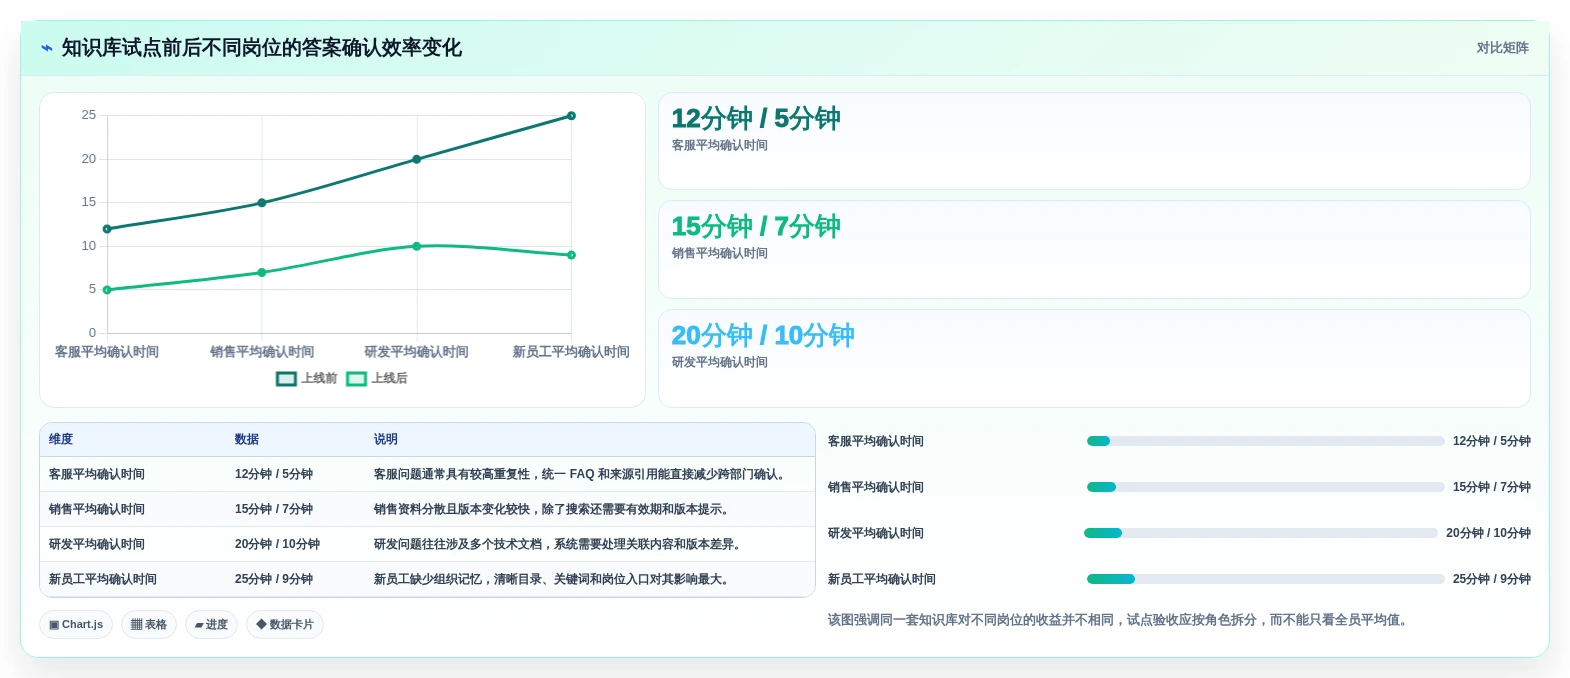Image resolution: width=1570 pixels, height=678 pixels.
Task: Click table cell 客服平均确认时间
Action: click(97, 474)
